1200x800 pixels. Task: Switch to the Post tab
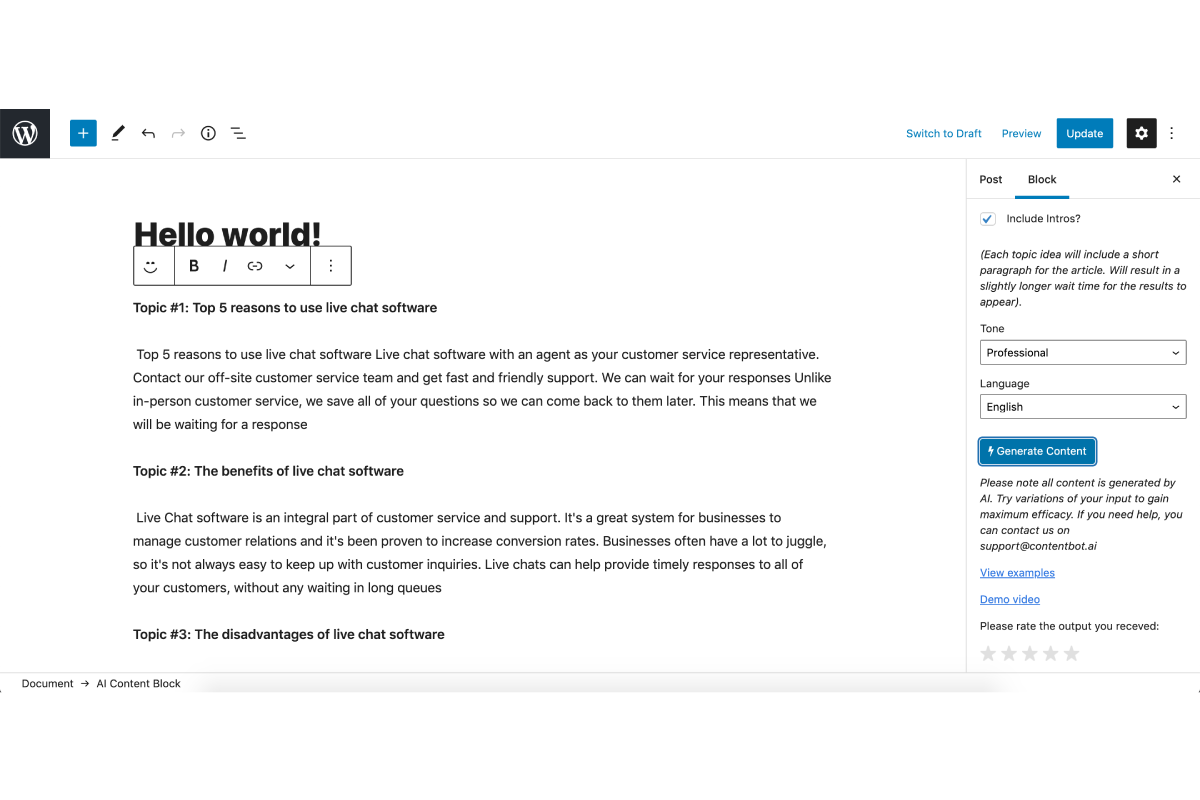(x=991, y=179)
